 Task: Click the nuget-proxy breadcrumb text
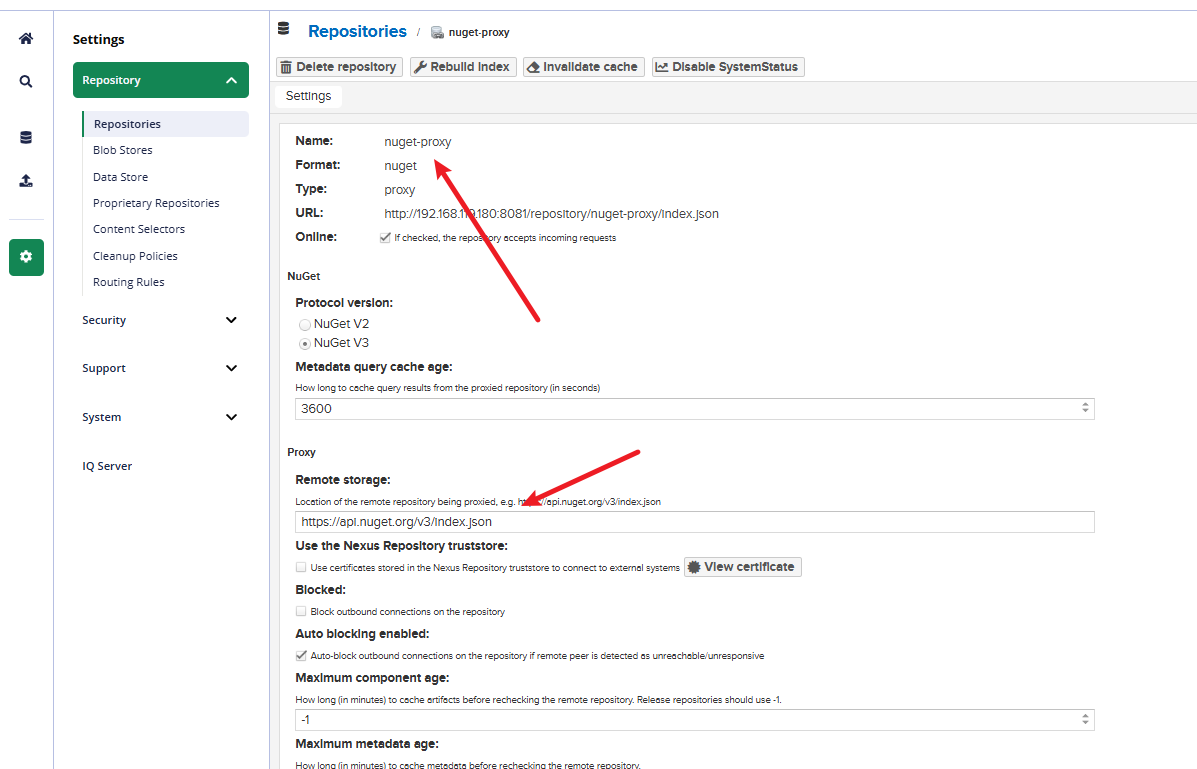(479, 32)
